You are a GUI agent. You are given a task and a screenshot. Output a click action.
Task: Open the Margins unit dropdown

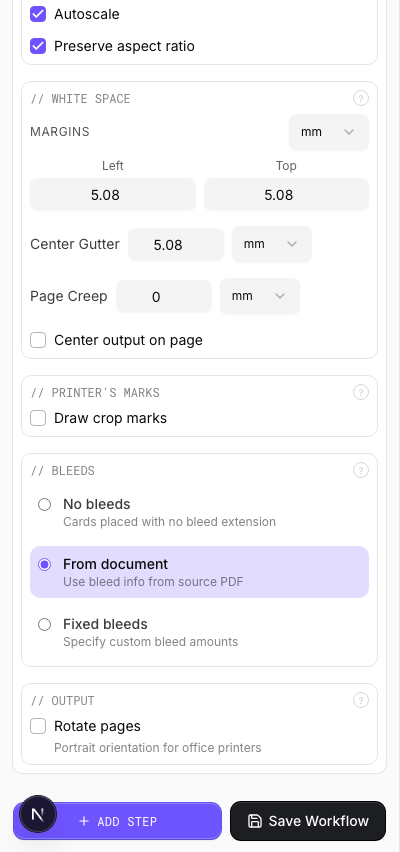[x=329, y=132]
